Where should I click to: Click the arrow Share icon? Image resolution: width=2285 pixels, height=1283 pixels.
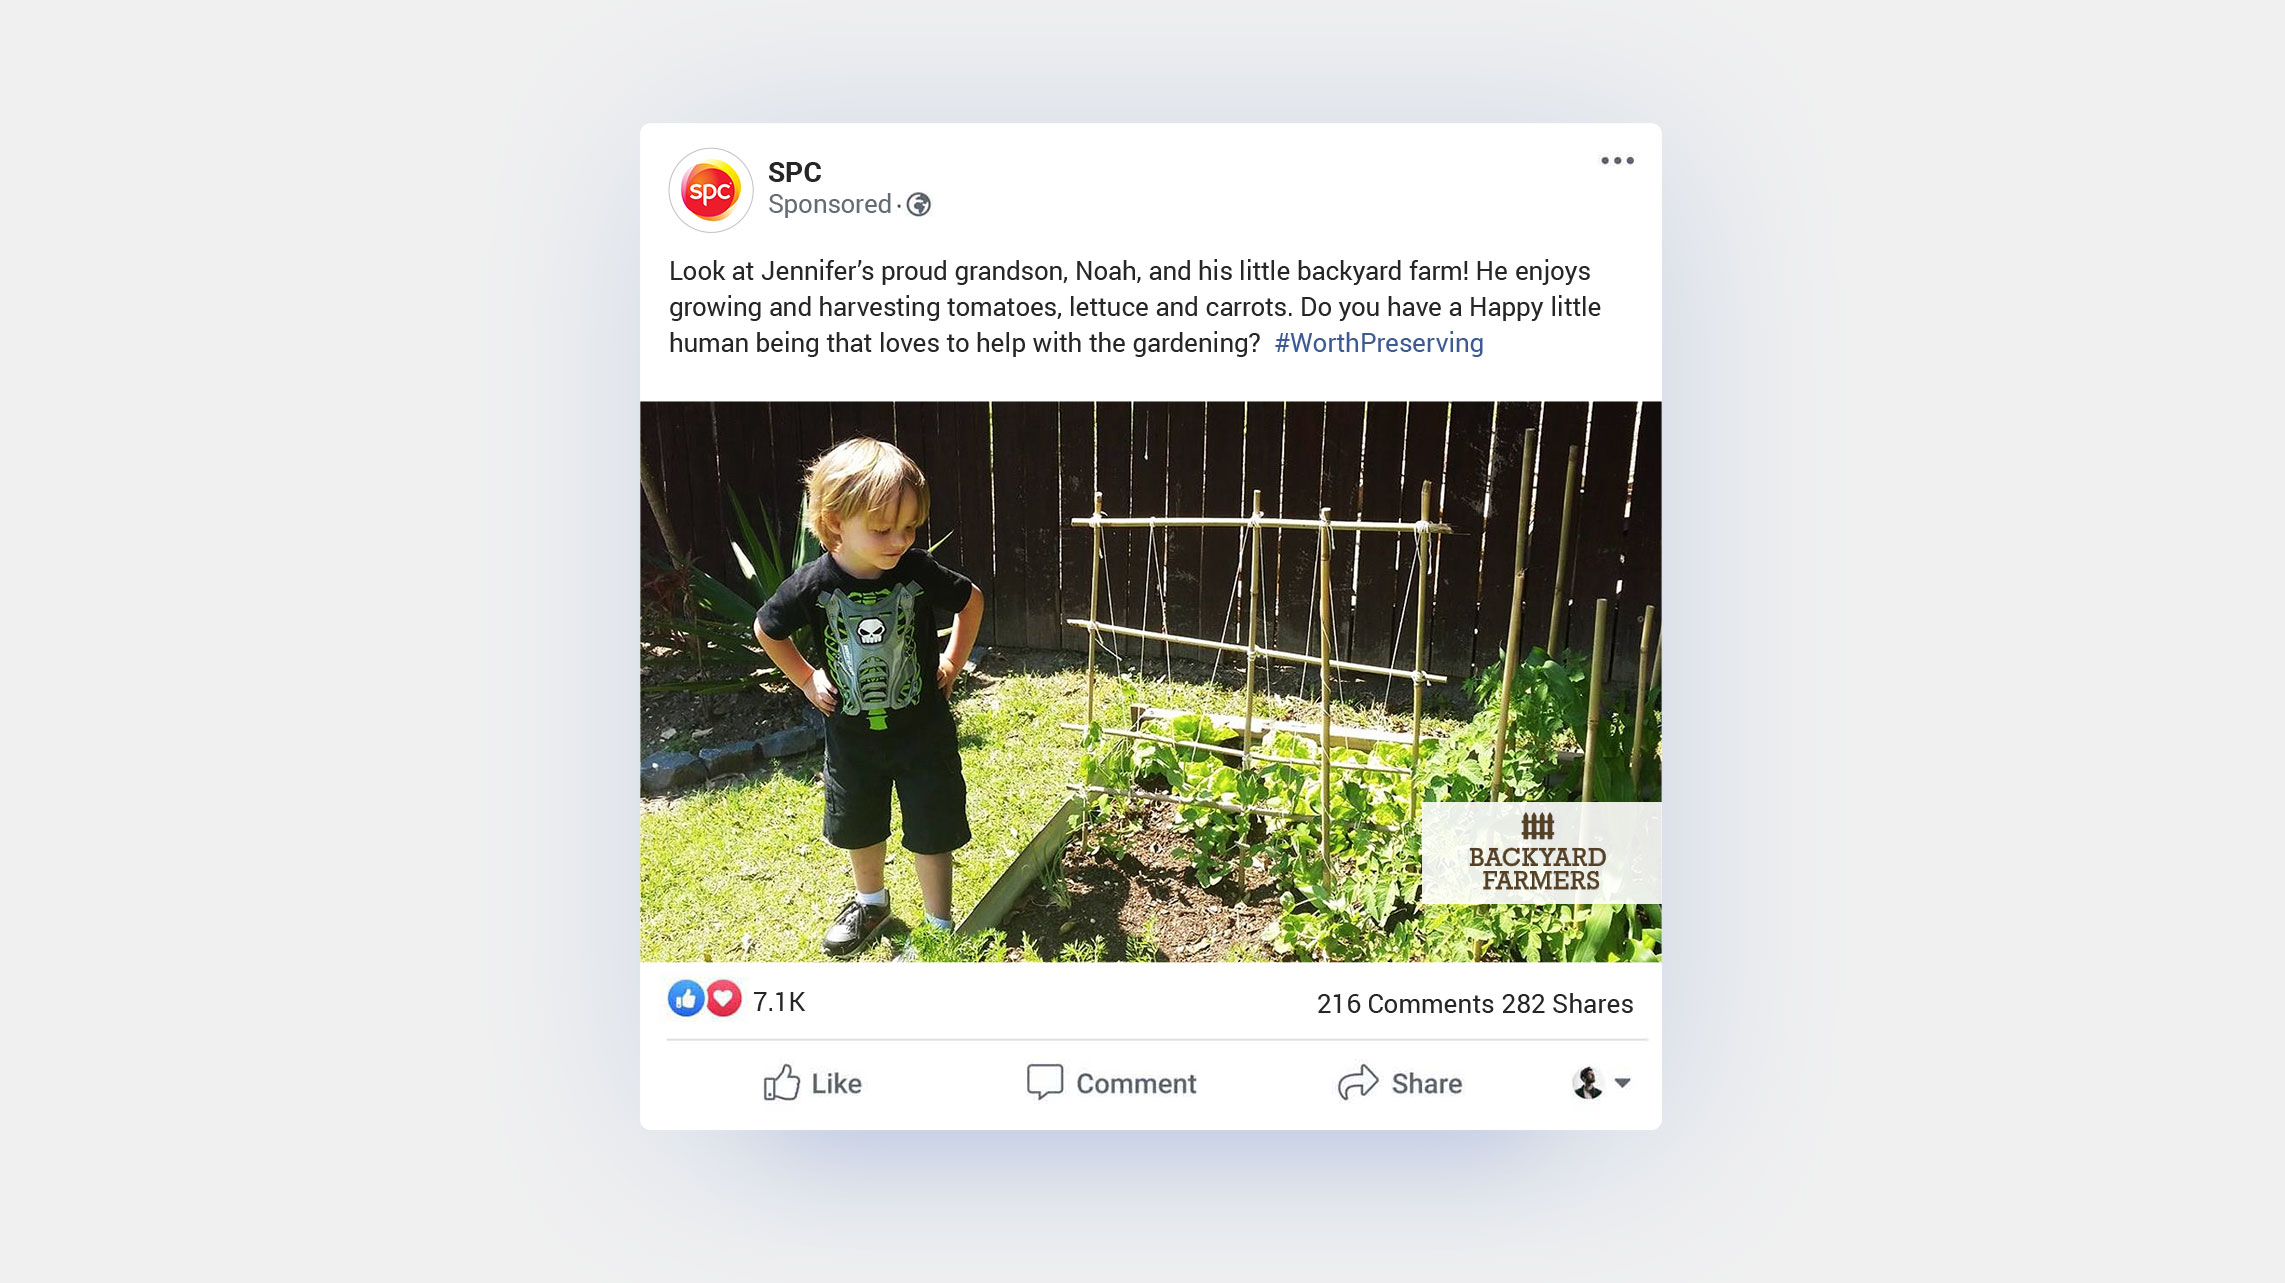click(1358, 1082)
